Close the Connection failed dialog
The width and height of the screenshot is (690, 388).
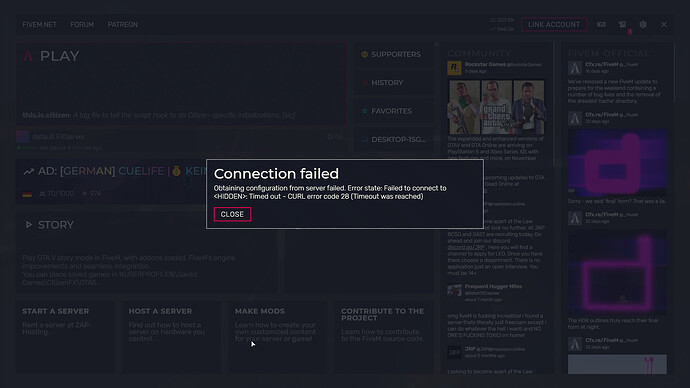tap(232, 214)
